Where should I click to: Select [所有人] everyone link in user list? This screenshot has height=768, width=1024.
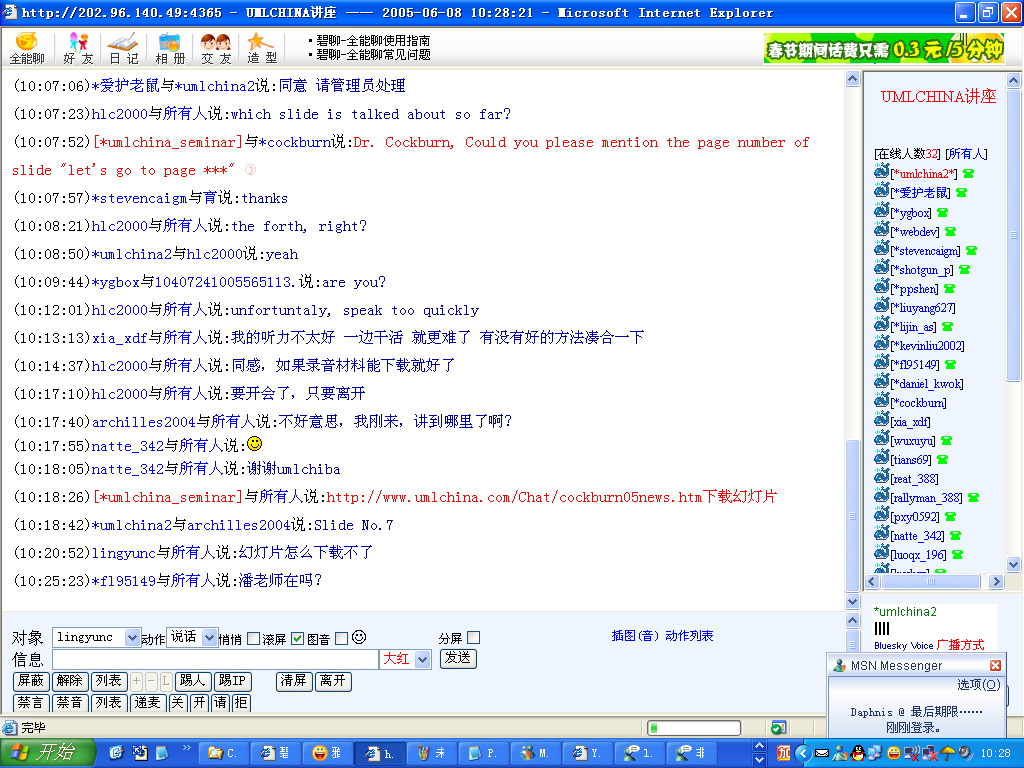(967, 154)
